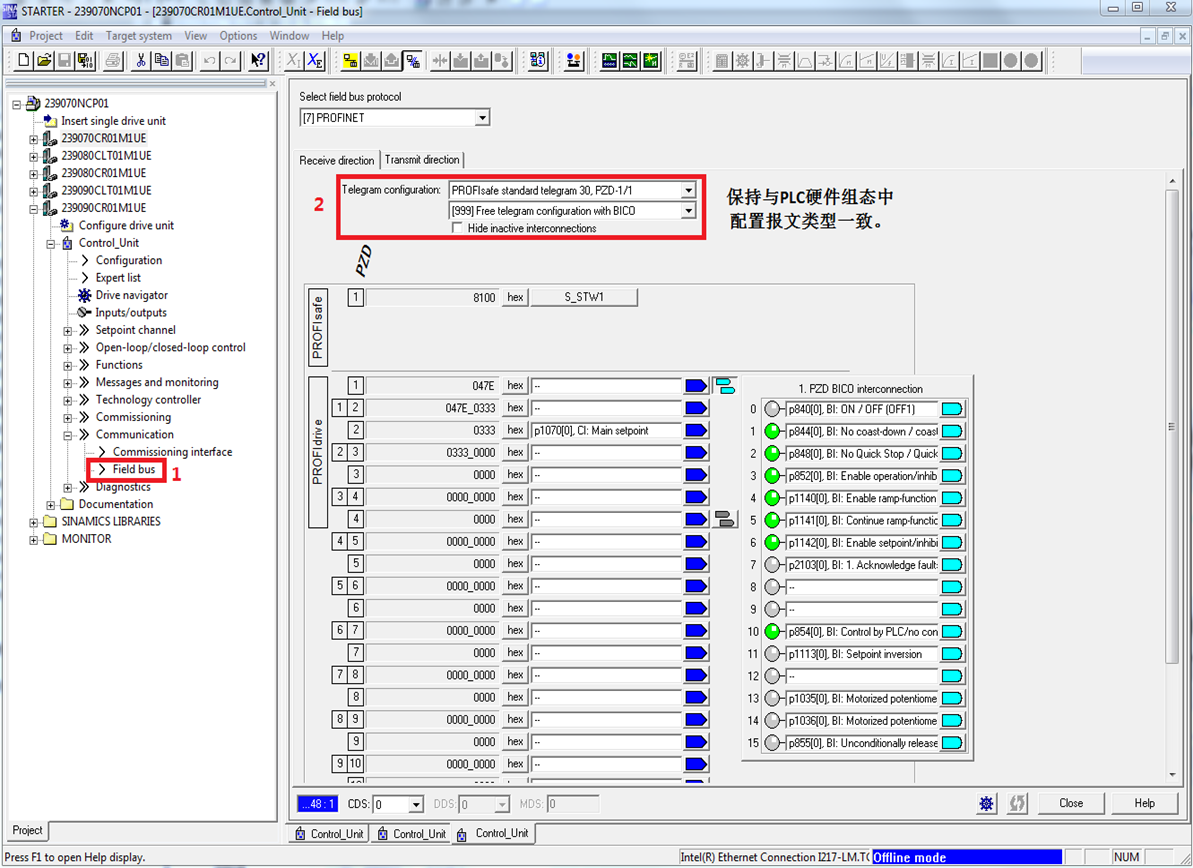Image resolution: width=1193 pixels, height=868 pixels.
Task: Click the Open Project folder icon
Action: tap(44, 61)
